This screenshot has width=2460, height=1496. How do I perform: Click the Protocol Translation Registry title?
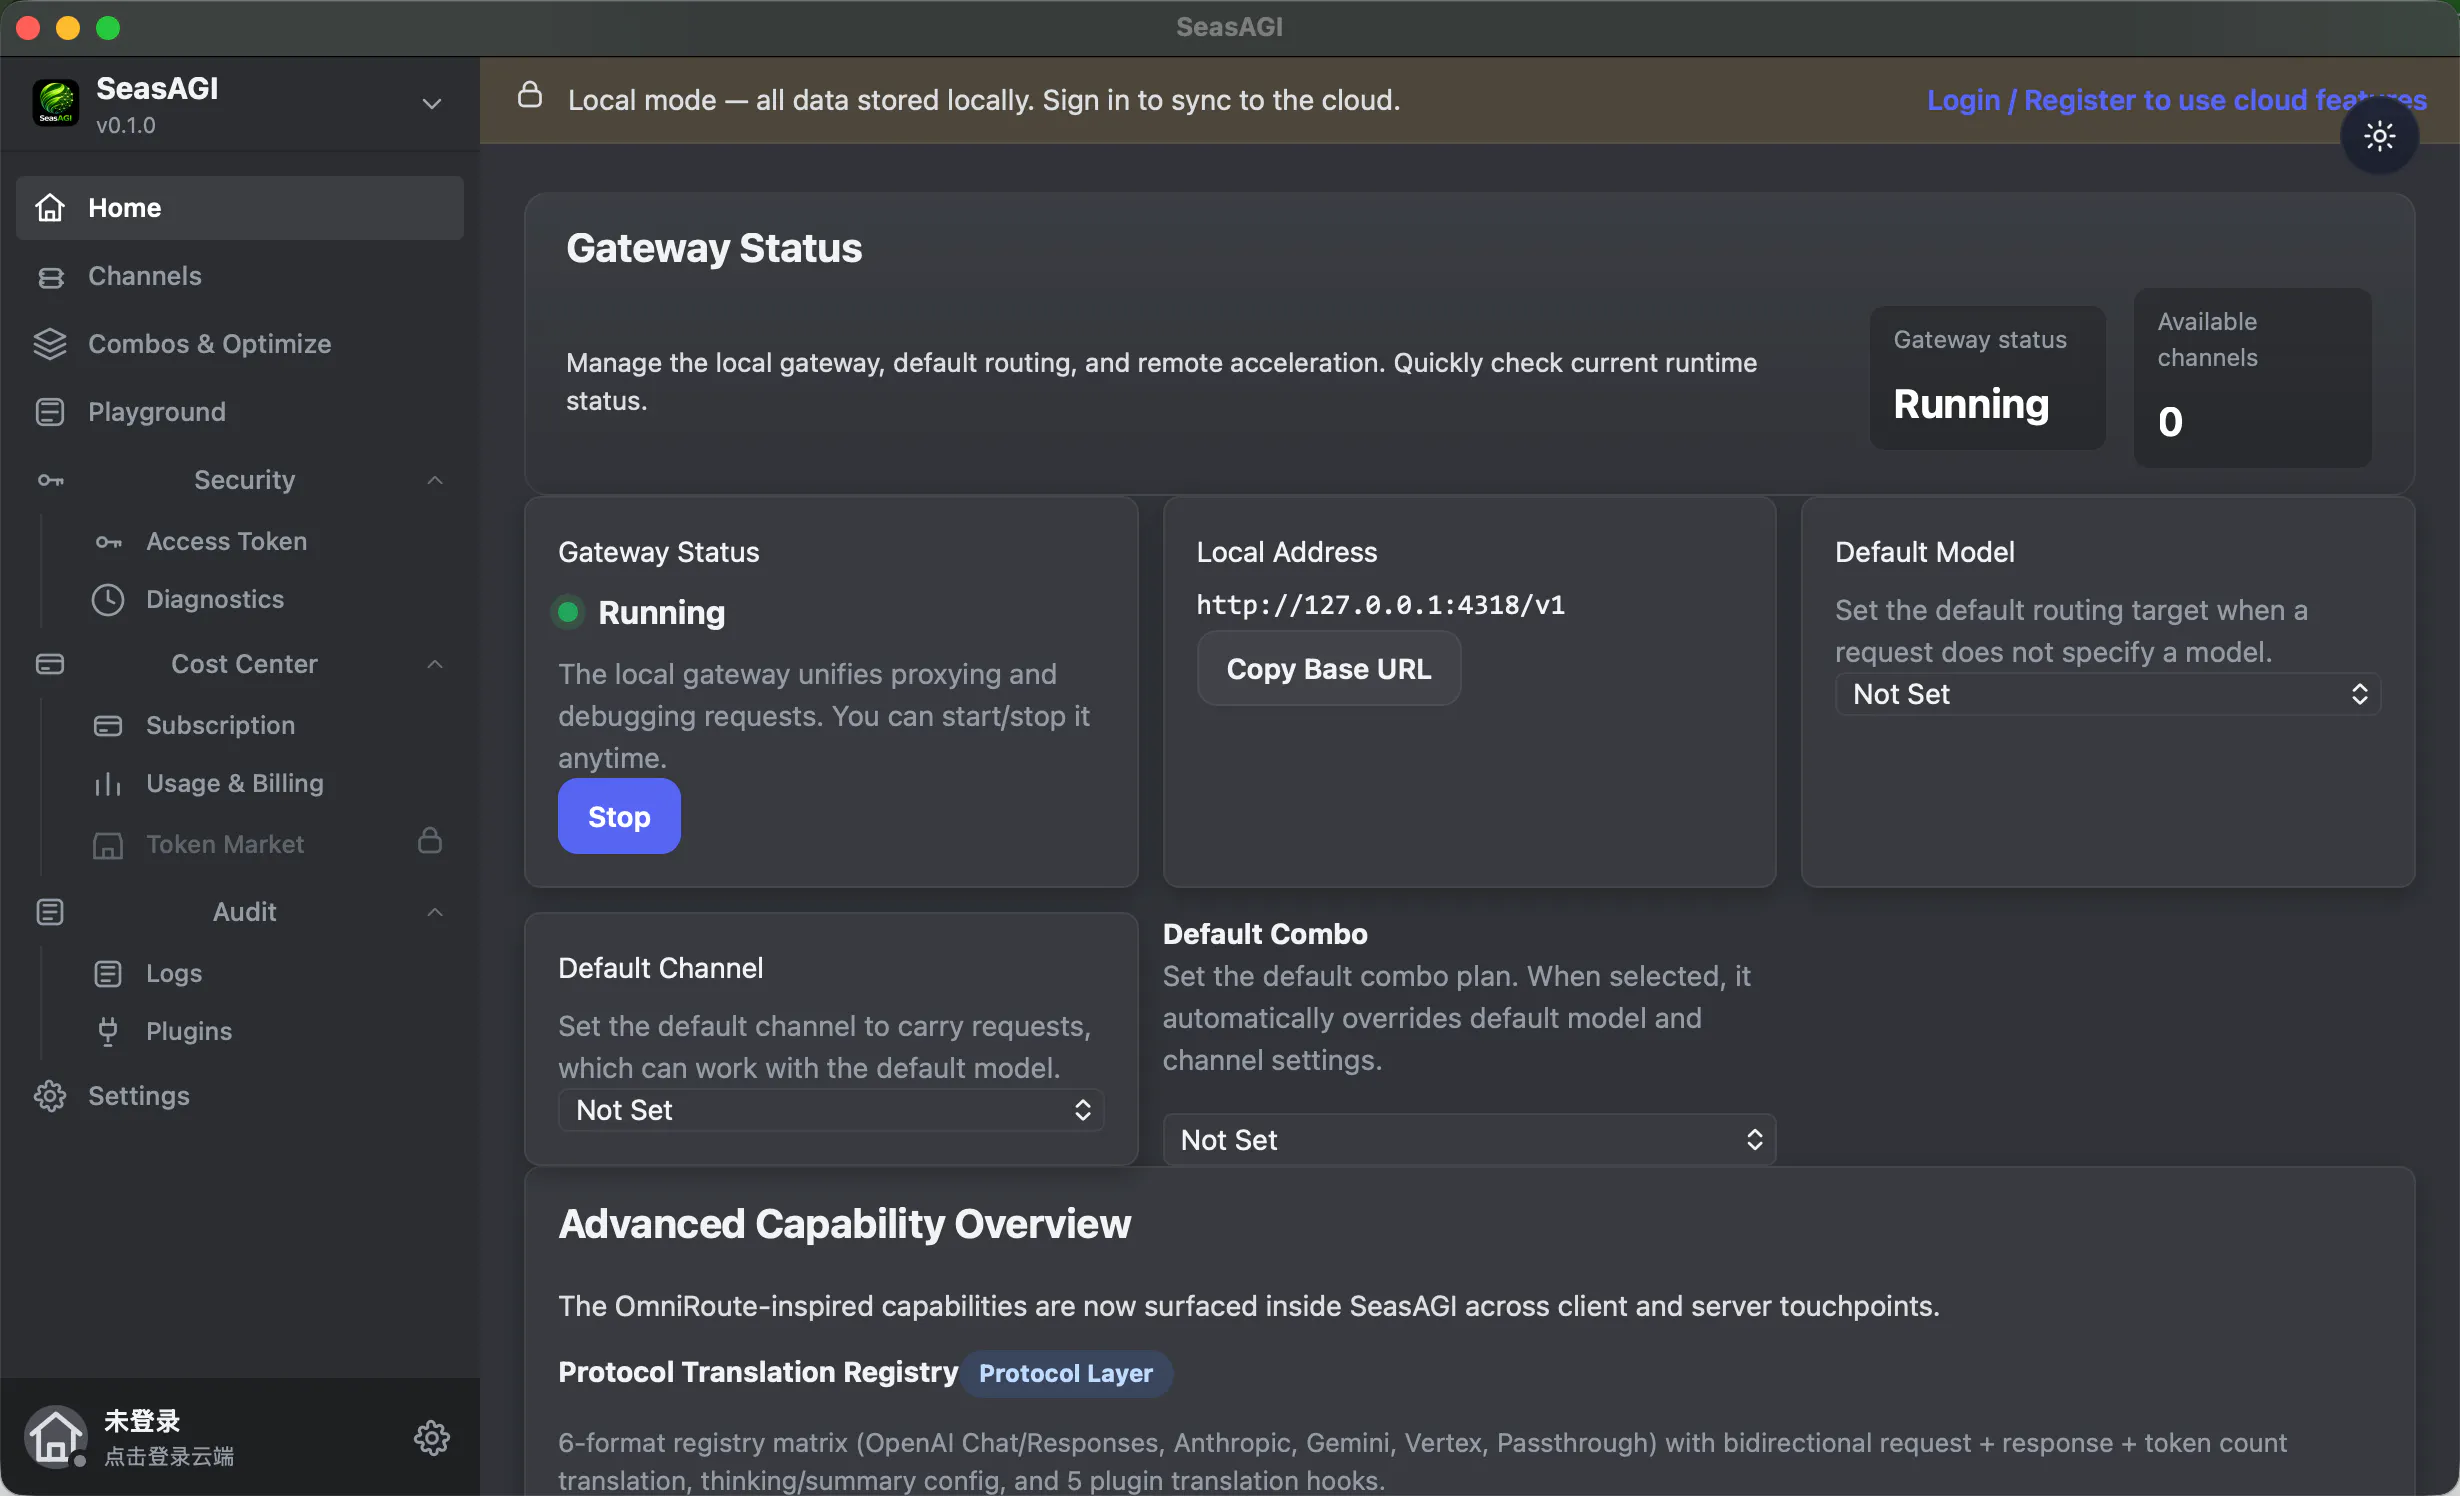click(x=758, y=1372)
